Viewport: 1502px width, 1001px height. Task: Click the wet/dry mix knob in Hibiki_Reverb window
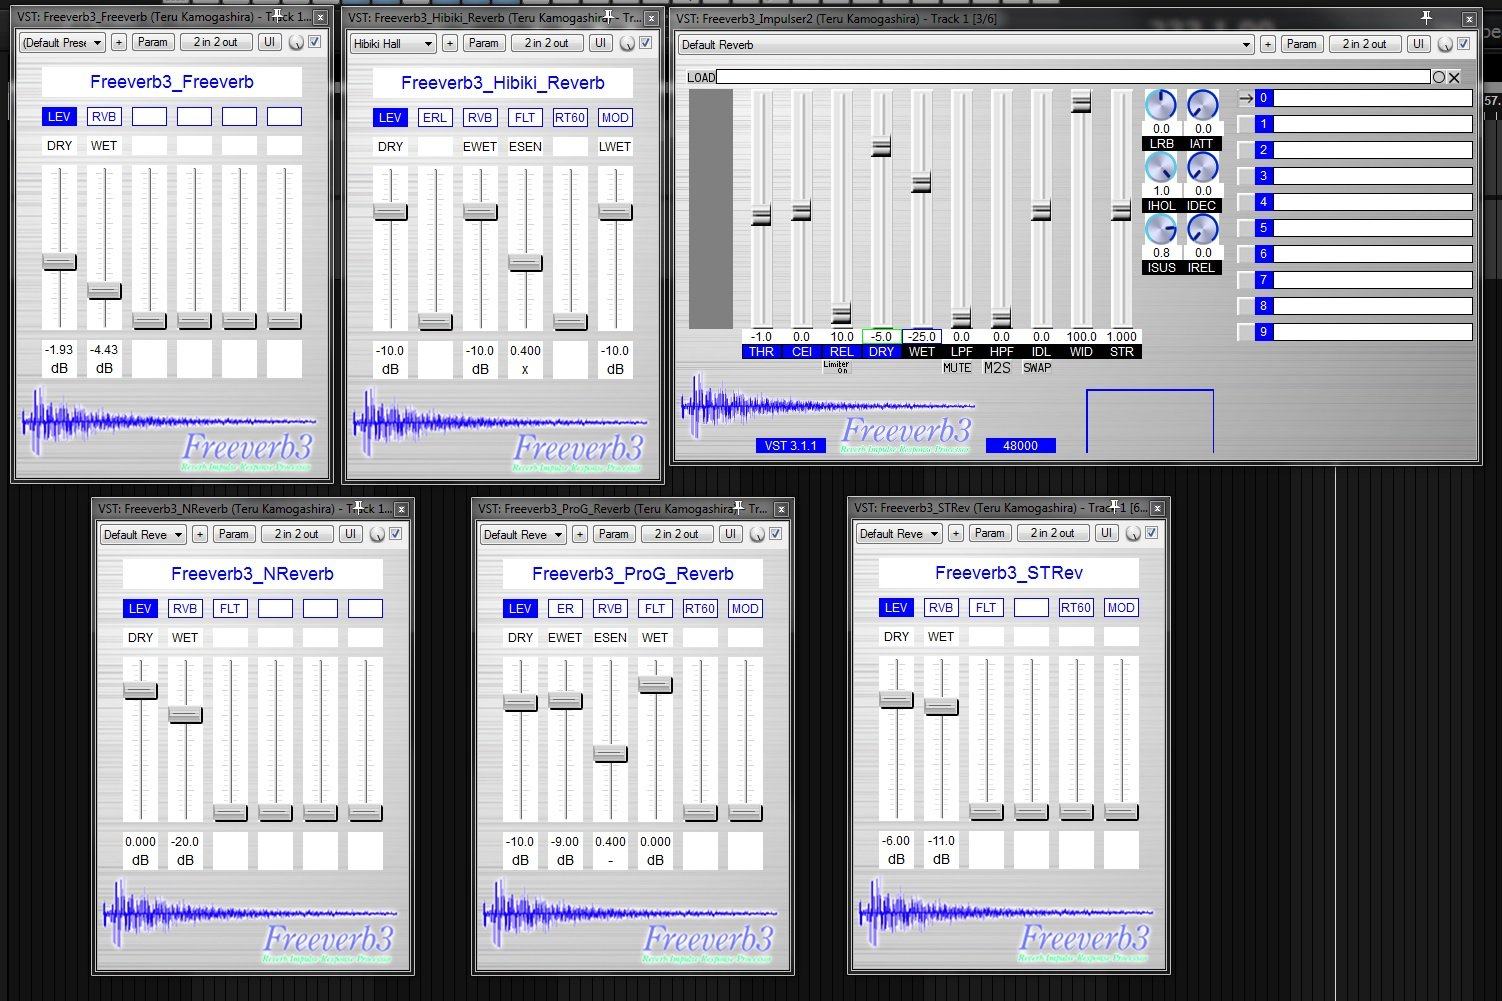[627, 43]
